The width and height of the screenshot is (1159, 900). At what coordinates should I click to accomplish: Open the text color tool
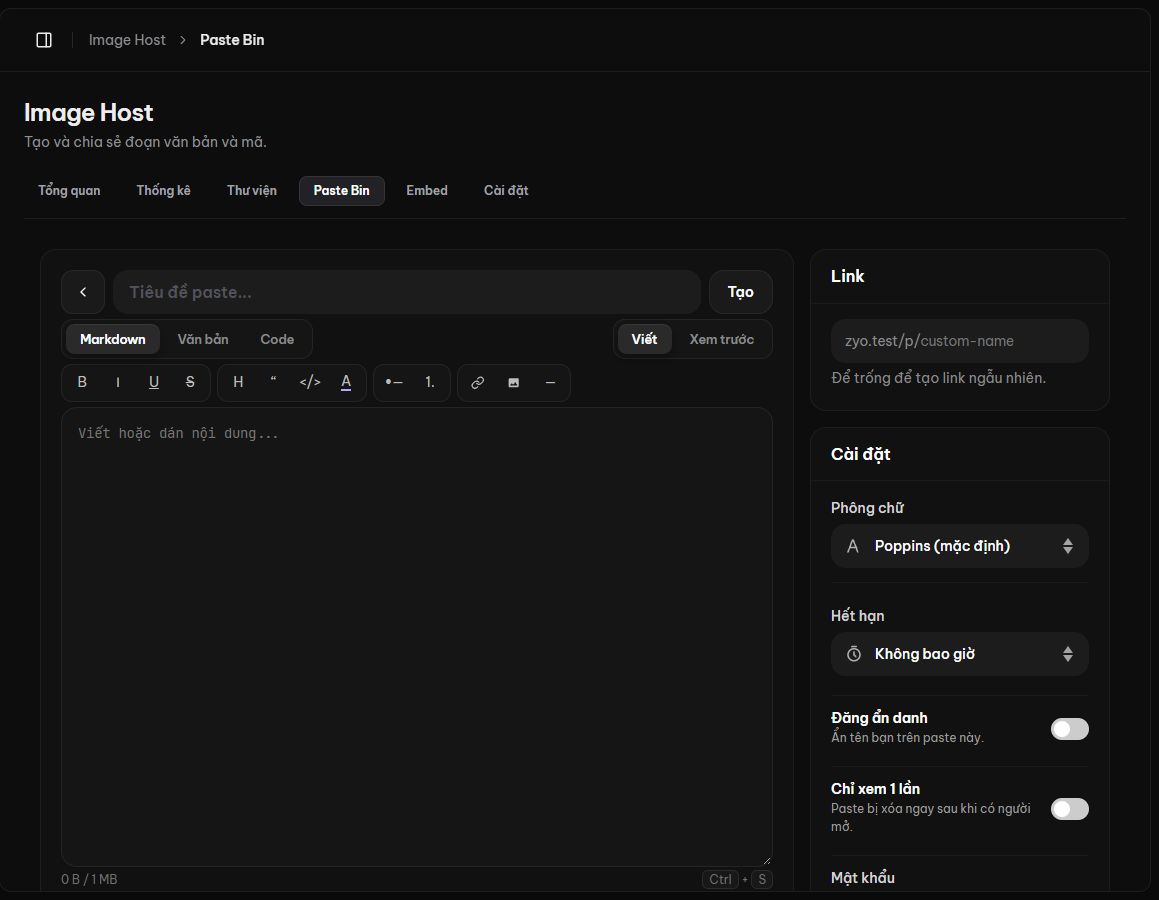pos(346,382)
